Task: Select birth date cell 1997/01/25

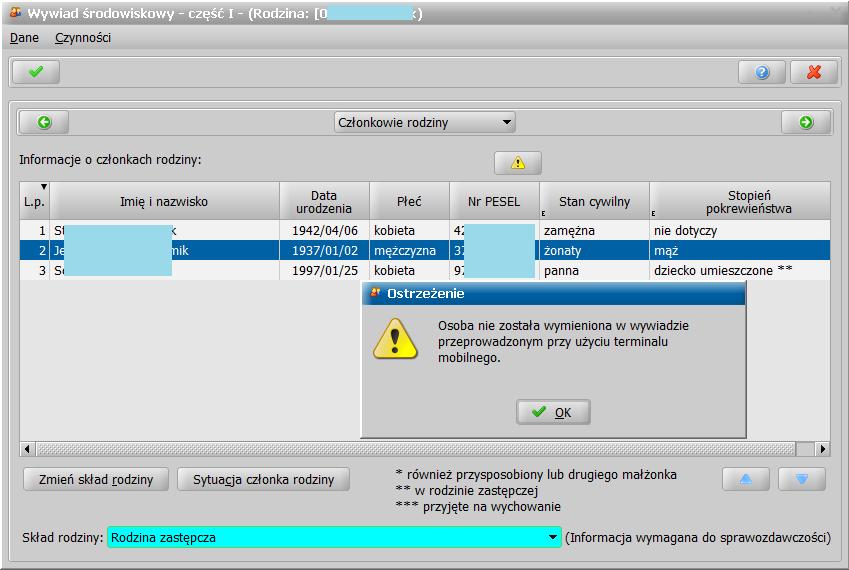Action: point(324,271)
